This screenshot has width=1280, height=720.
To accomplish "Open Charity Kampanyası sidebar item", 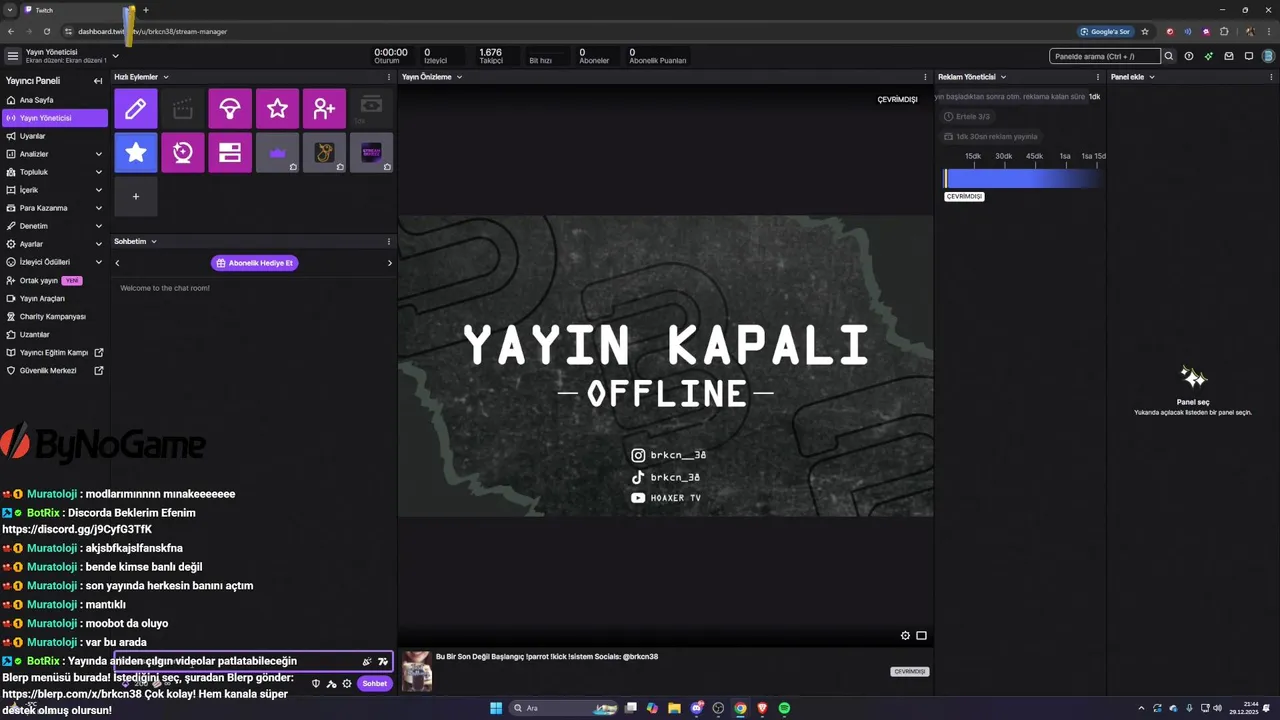I will [54, 316].
